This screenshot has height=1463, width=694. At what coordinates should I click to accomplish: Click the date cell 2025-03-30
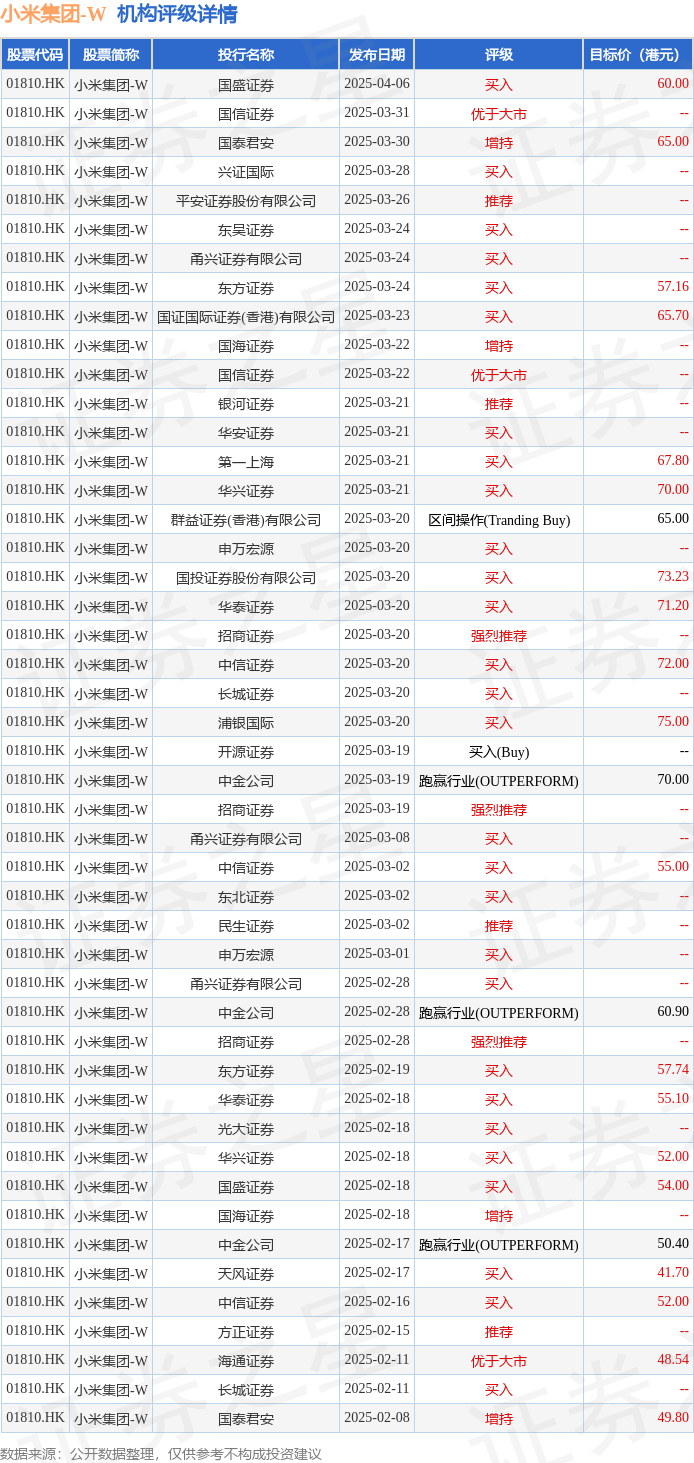377,142
